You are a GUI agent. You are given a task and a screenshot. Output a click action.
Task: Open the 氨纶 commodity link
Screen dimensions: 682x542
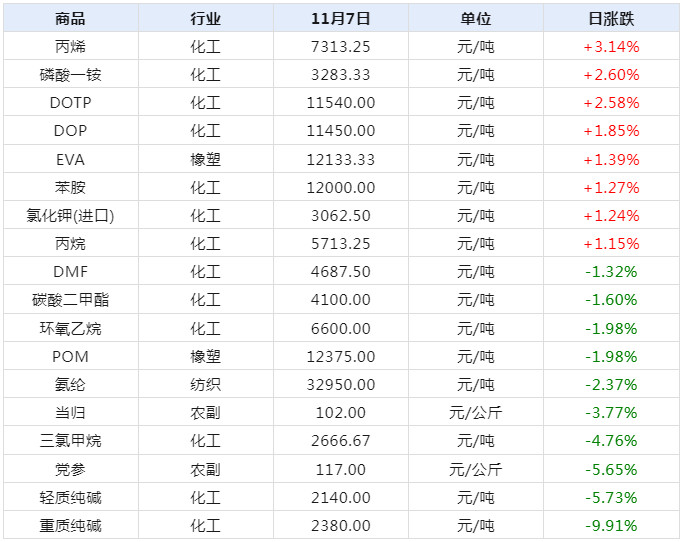[70, 385]
